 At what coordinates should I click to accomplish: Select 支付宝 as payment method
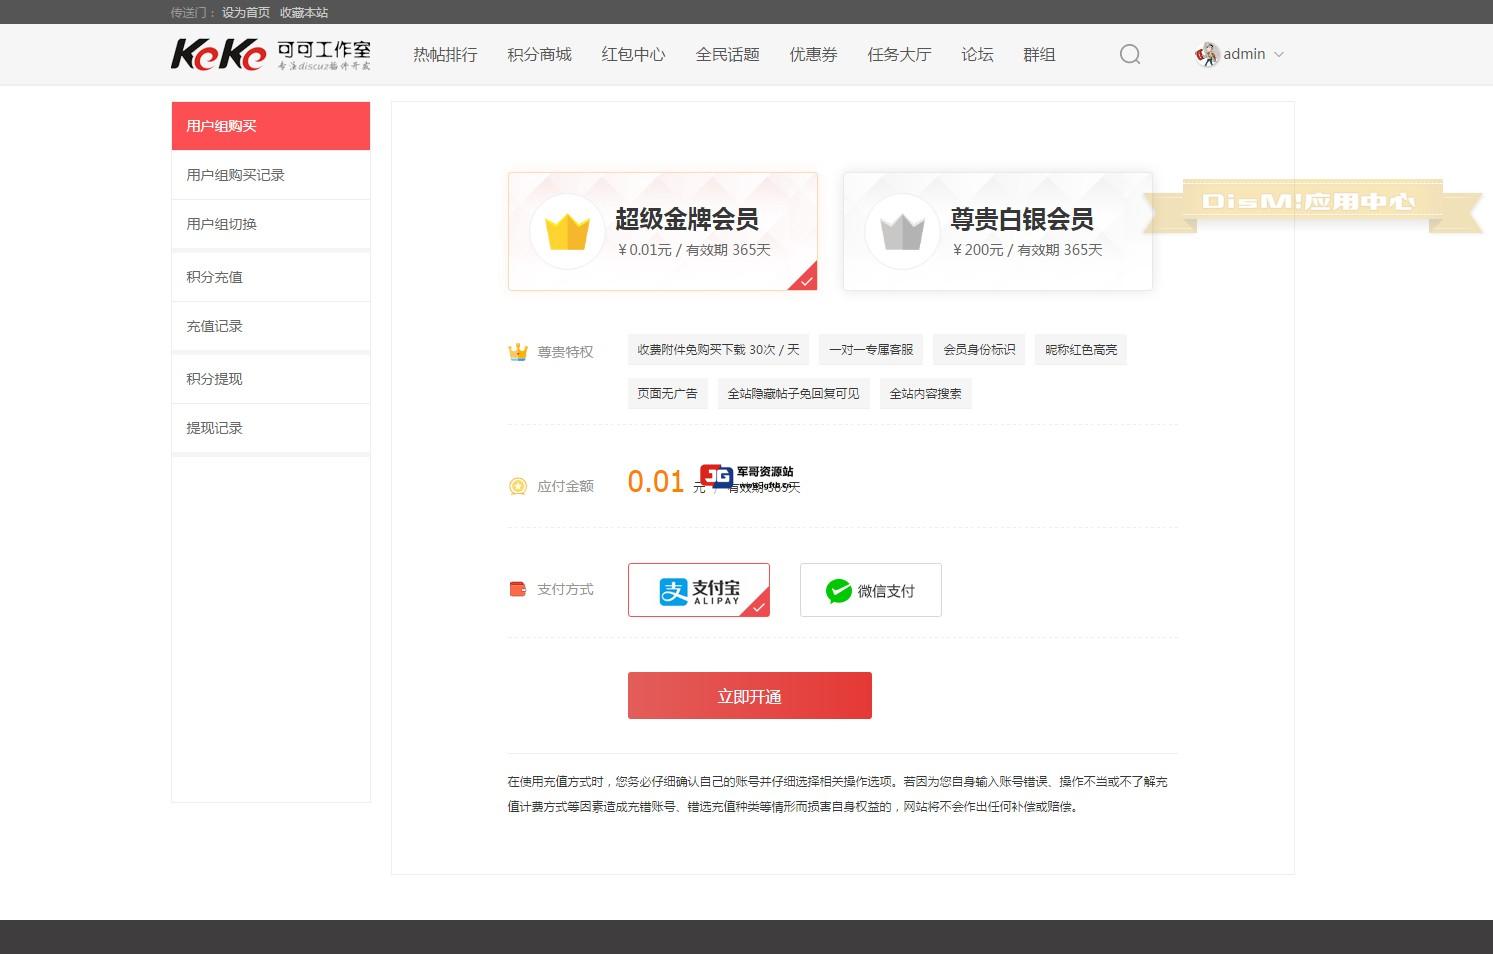(698, 590)
